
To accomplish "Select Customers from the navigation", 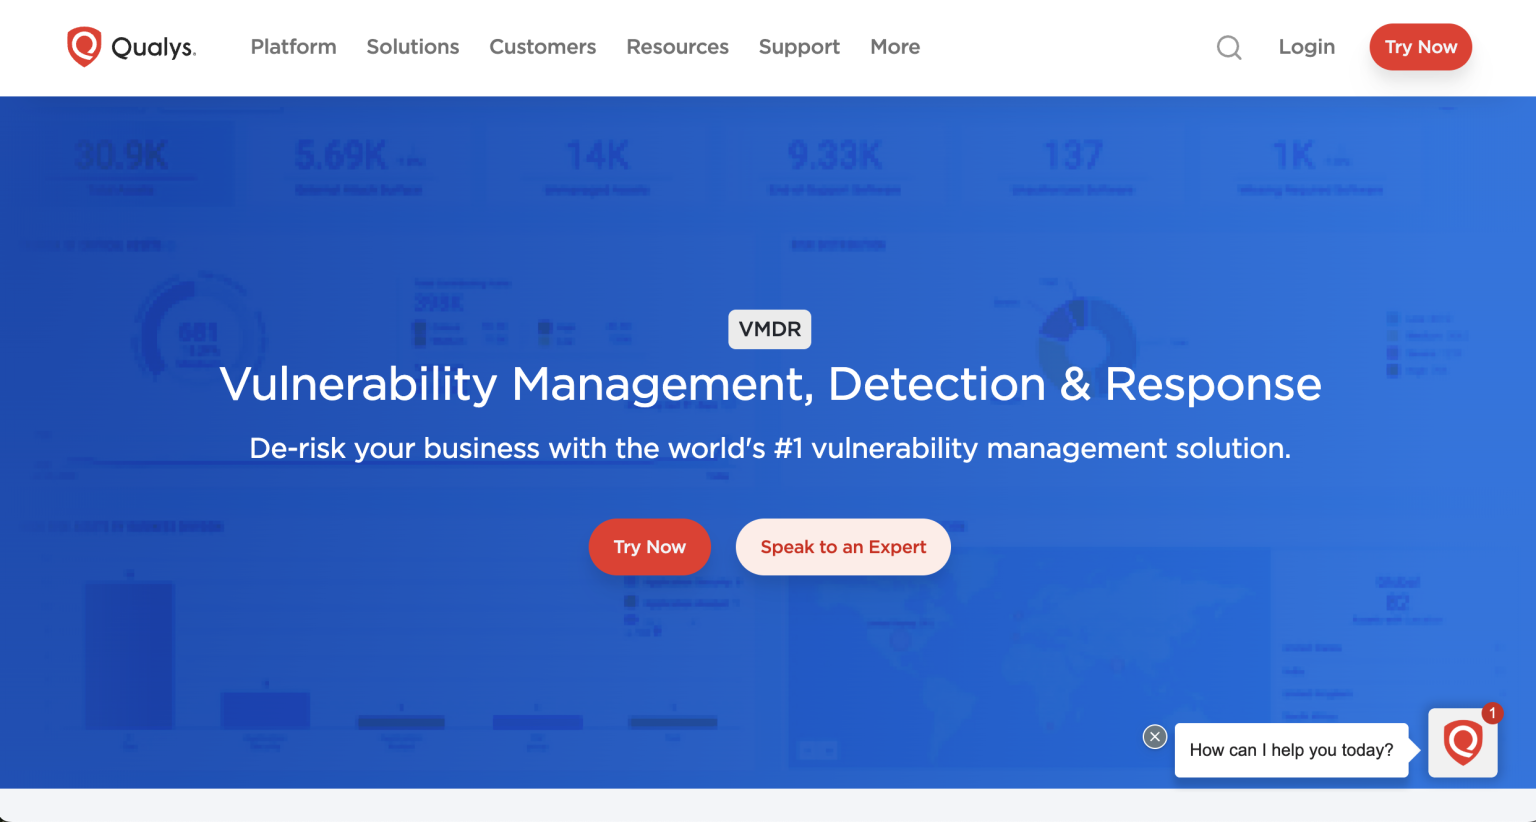I will pyautogui.click(x=542, y=46).
